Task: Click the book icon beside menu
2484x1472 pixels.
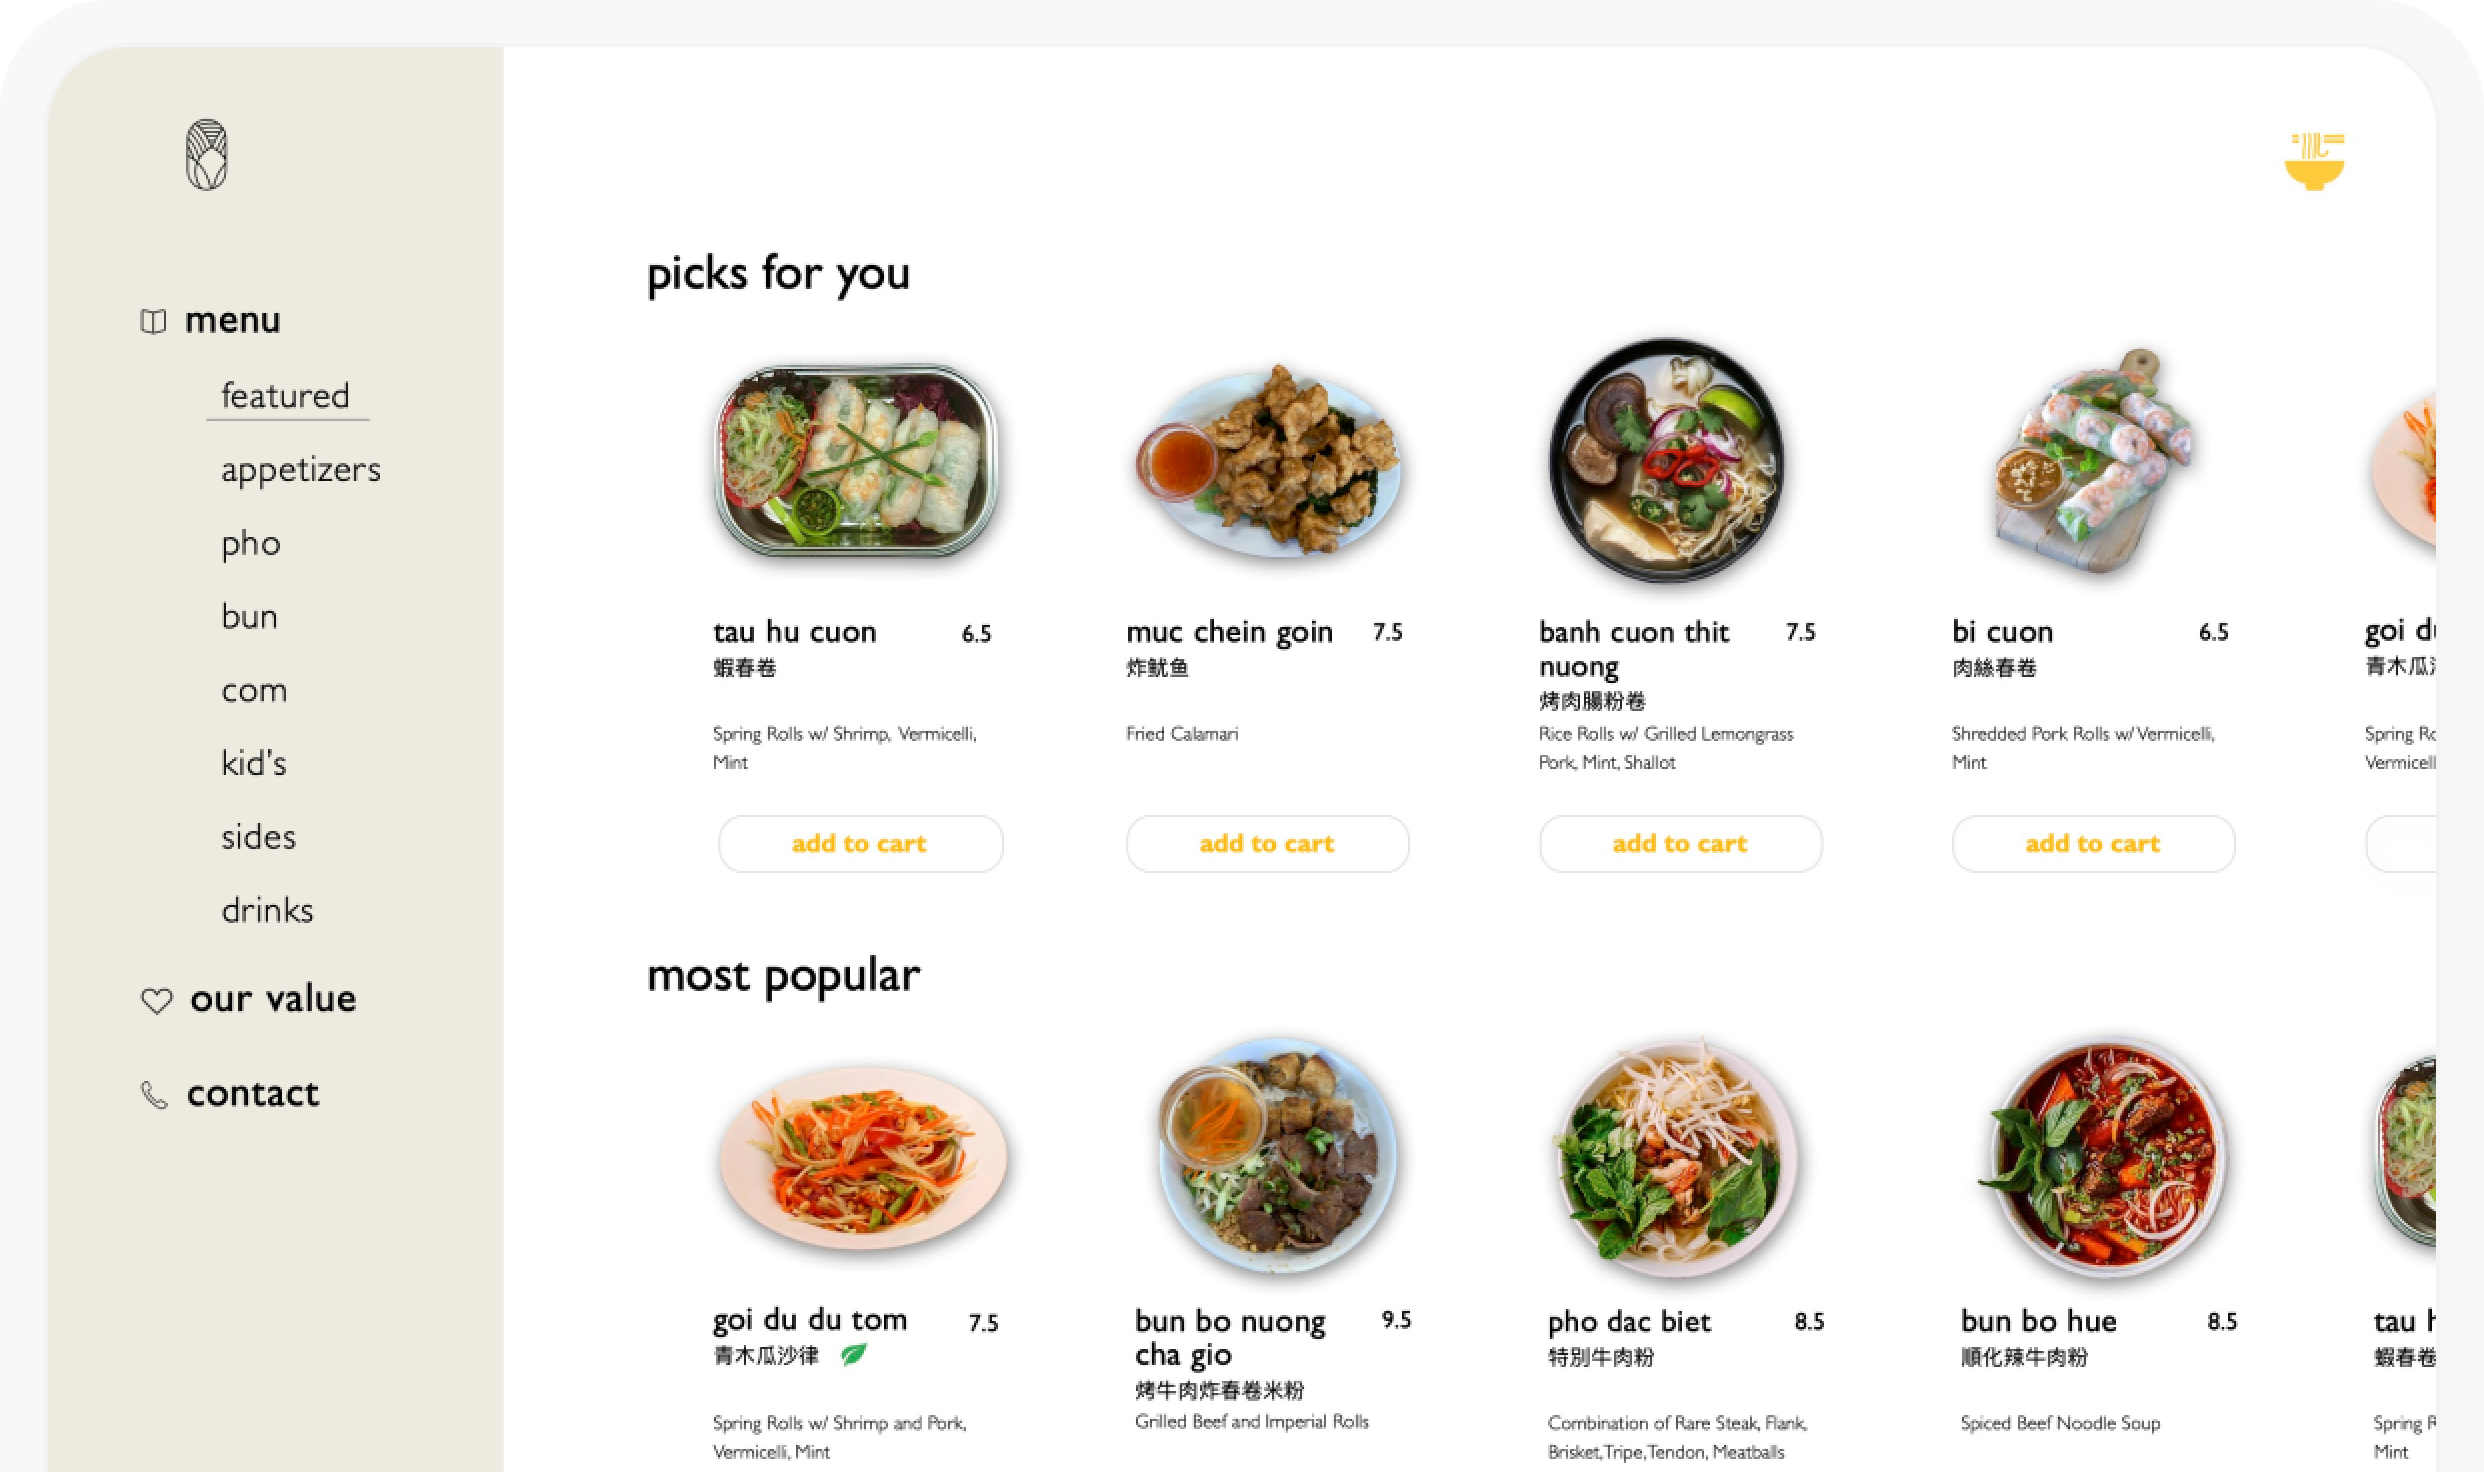Action: pos(153,322)
